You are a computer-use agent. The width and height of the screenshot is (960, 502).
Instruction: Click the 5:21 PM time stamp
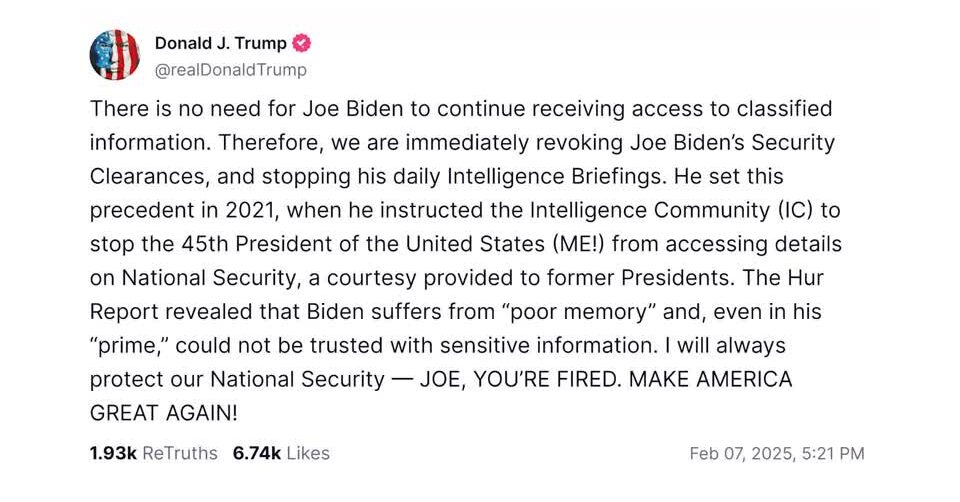[x=834, y=454]
